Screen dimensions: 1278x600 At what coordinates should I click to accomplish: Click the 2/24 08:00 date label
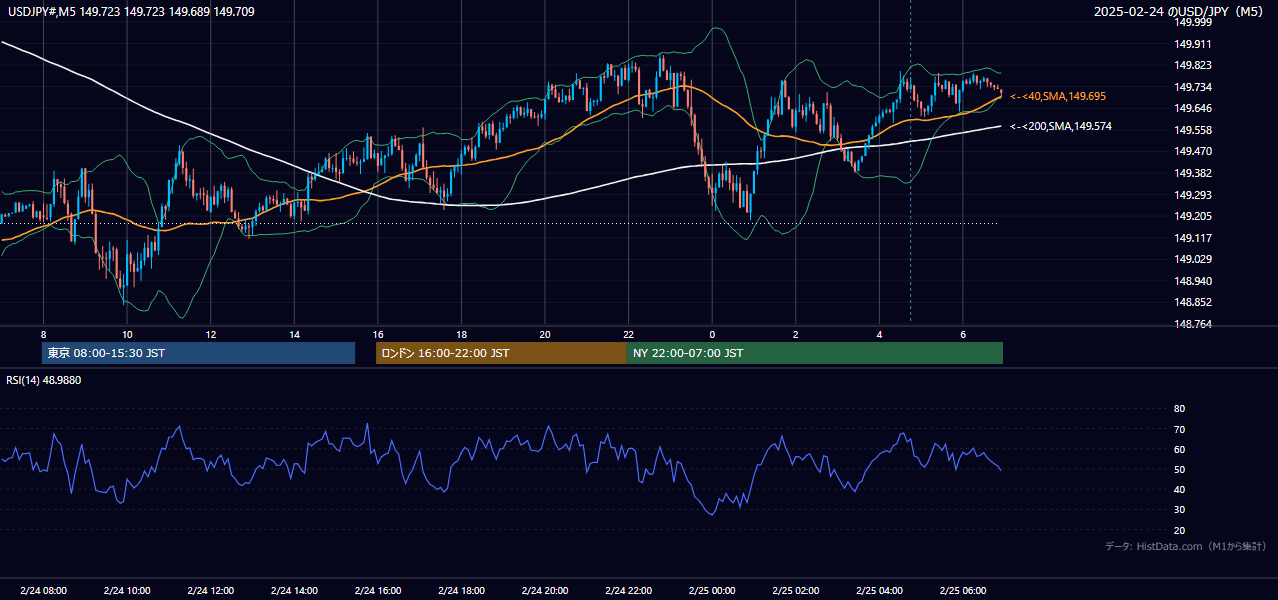tap(43, 591)
